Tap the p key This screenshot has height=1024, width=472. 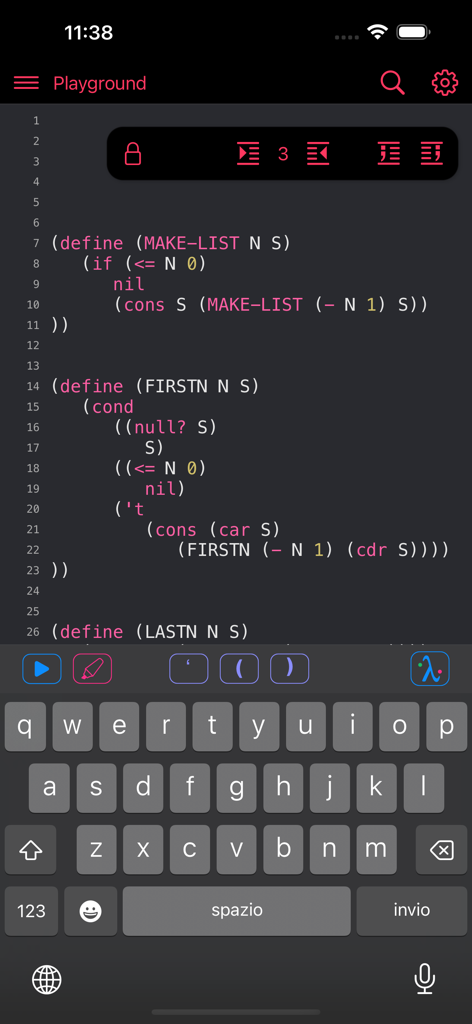click(x=447, y=726)
